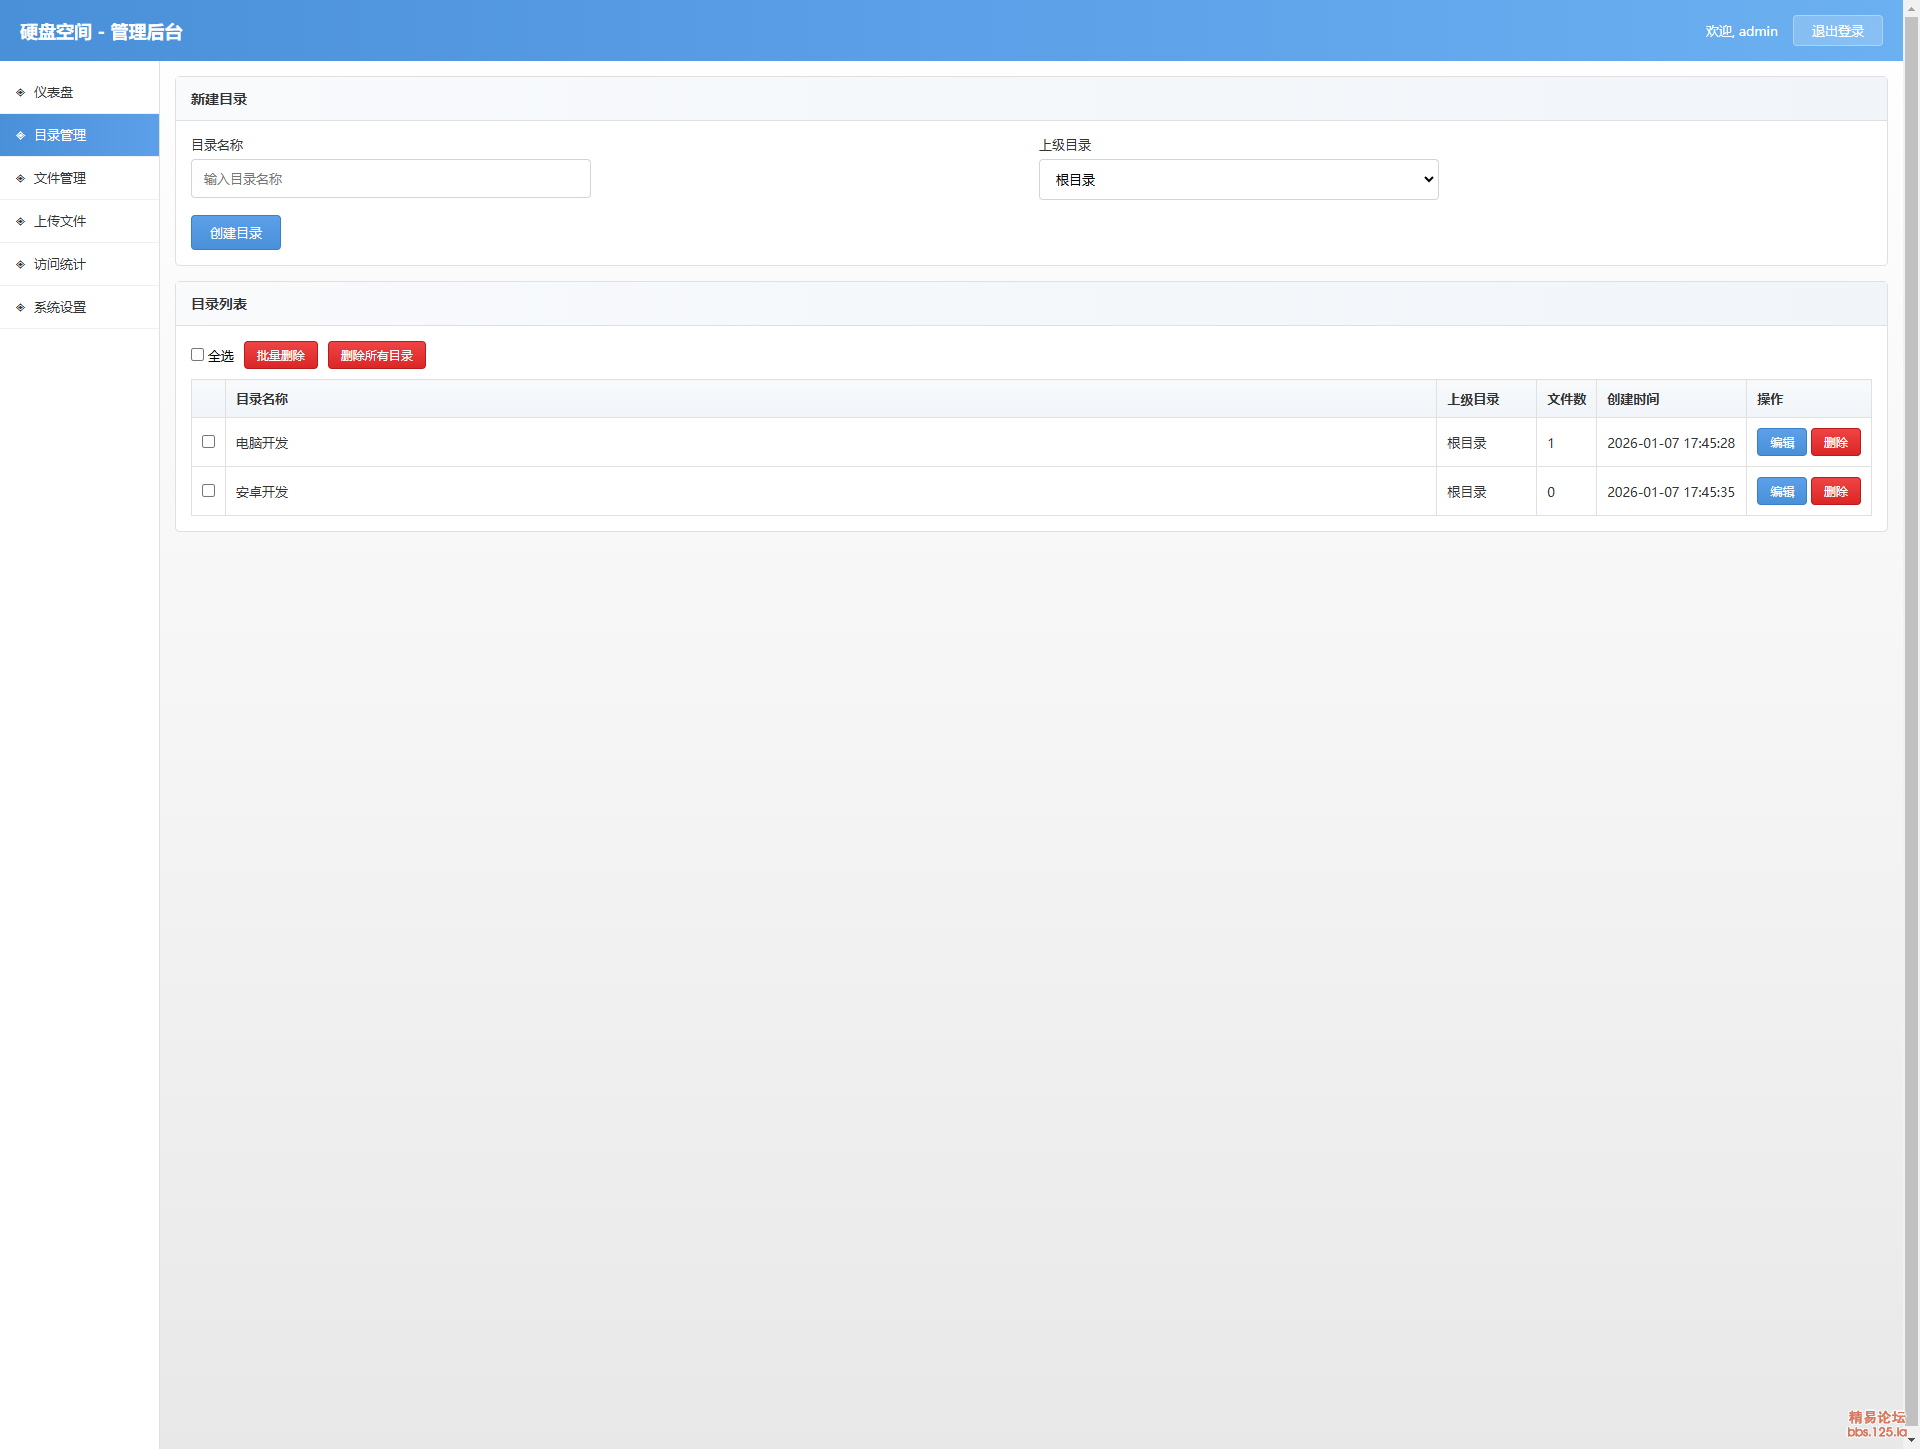Delete the 安卓开发 directory row

pyautogui.click(x=1835, y=491)
